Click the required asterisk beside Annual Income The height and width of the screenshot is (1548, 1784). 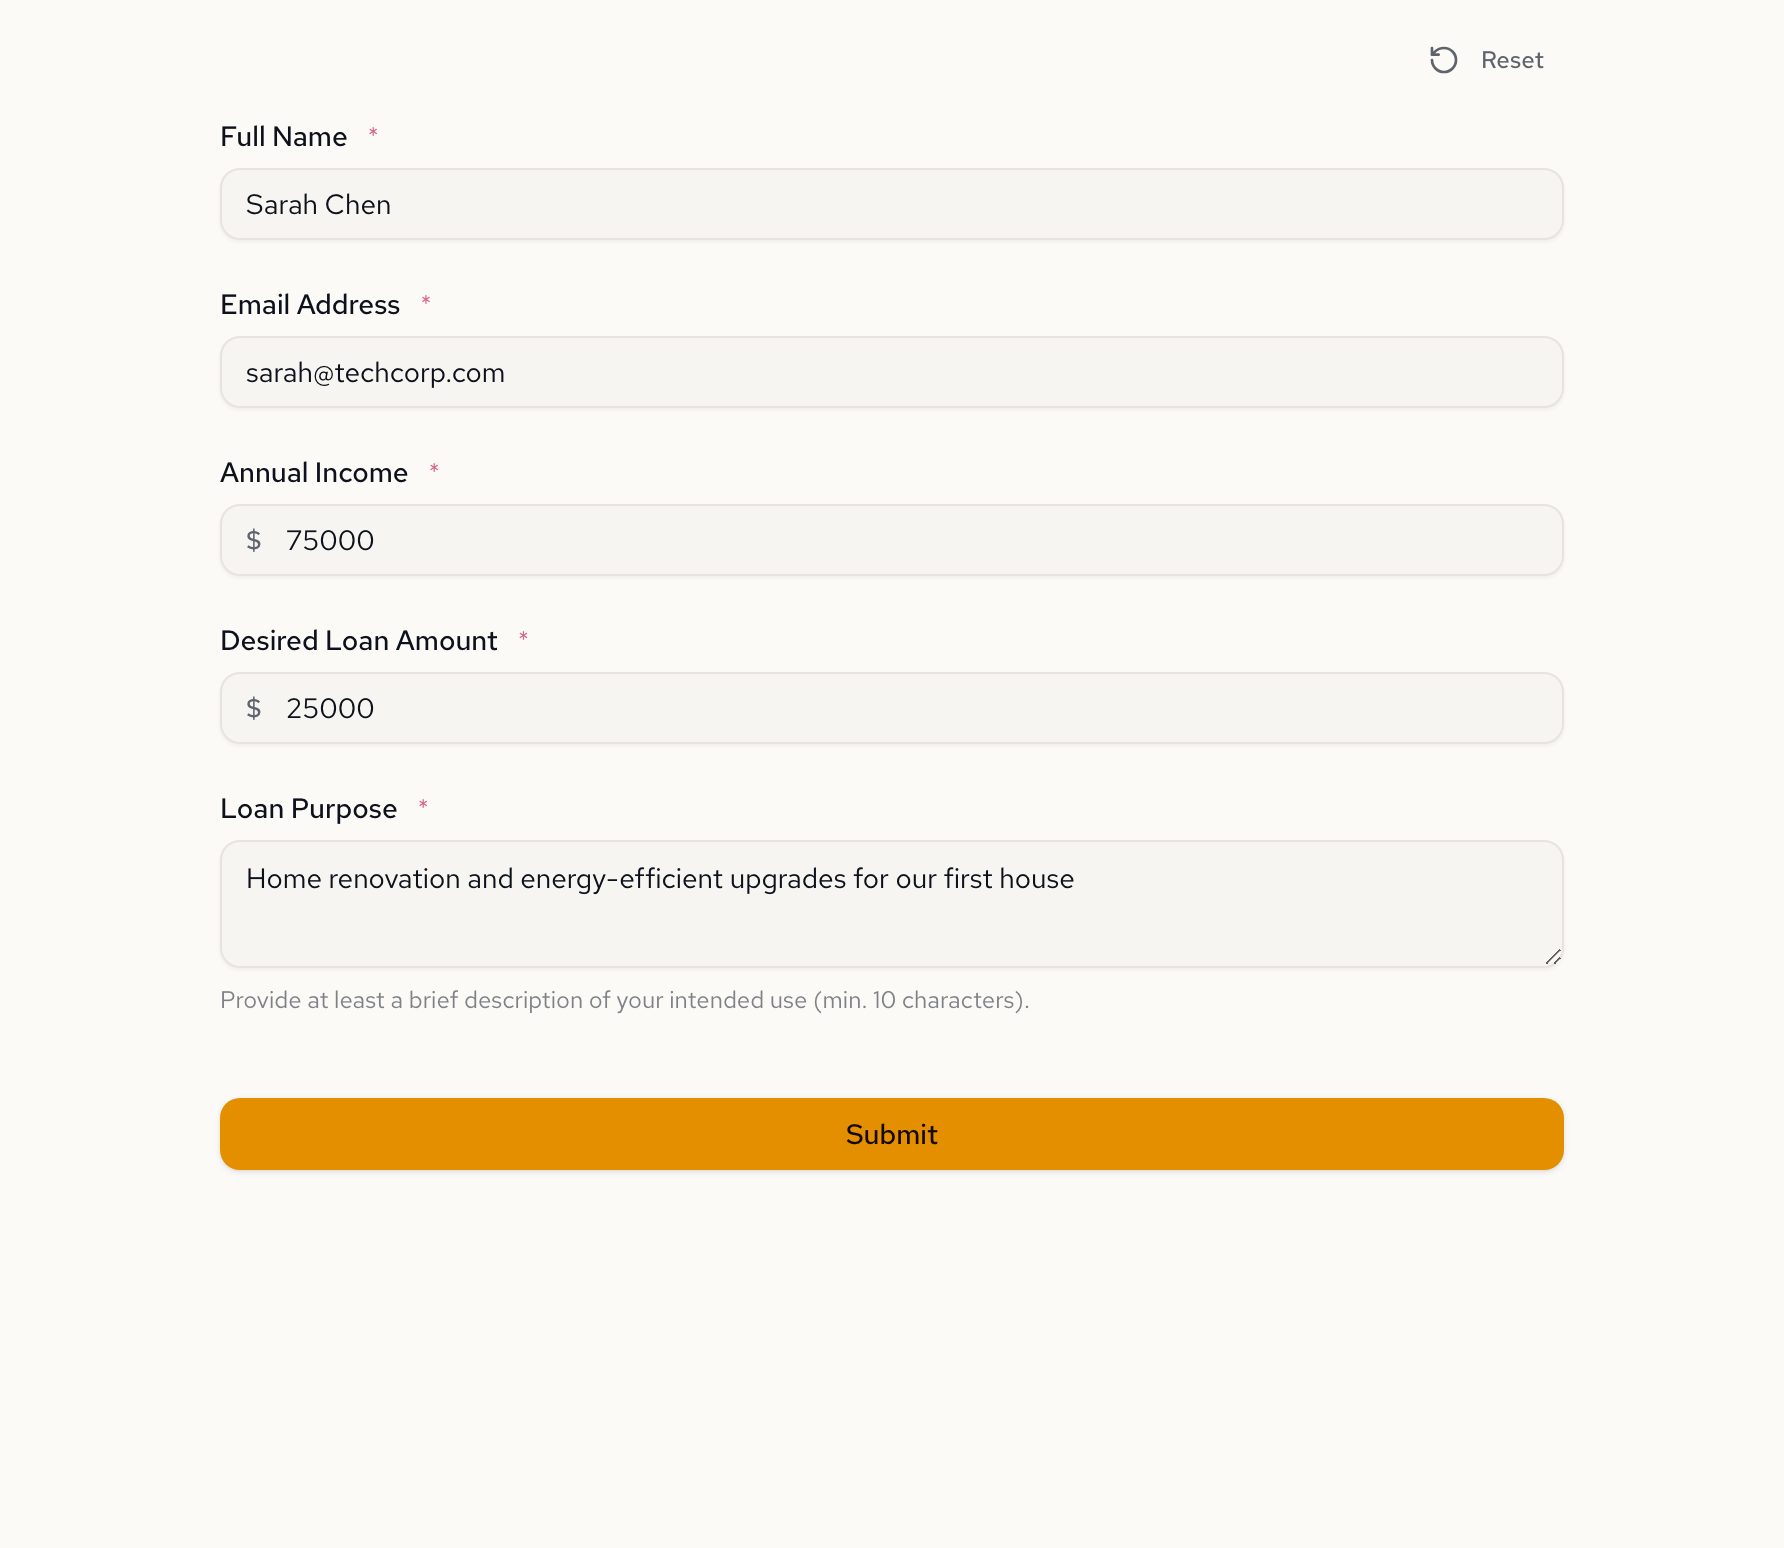pyautogui.click(x=434, y=469)
